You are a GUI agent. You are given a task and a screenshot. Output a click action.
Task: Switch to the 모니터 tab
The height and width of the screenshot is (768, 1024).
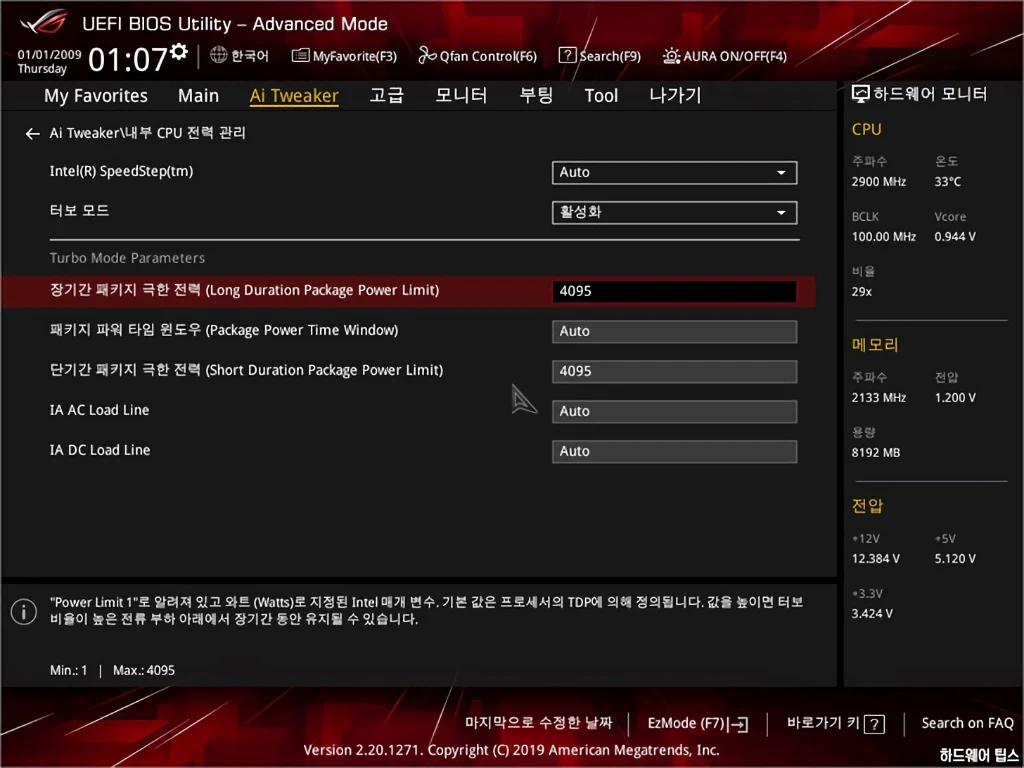(x=461, y=95)
